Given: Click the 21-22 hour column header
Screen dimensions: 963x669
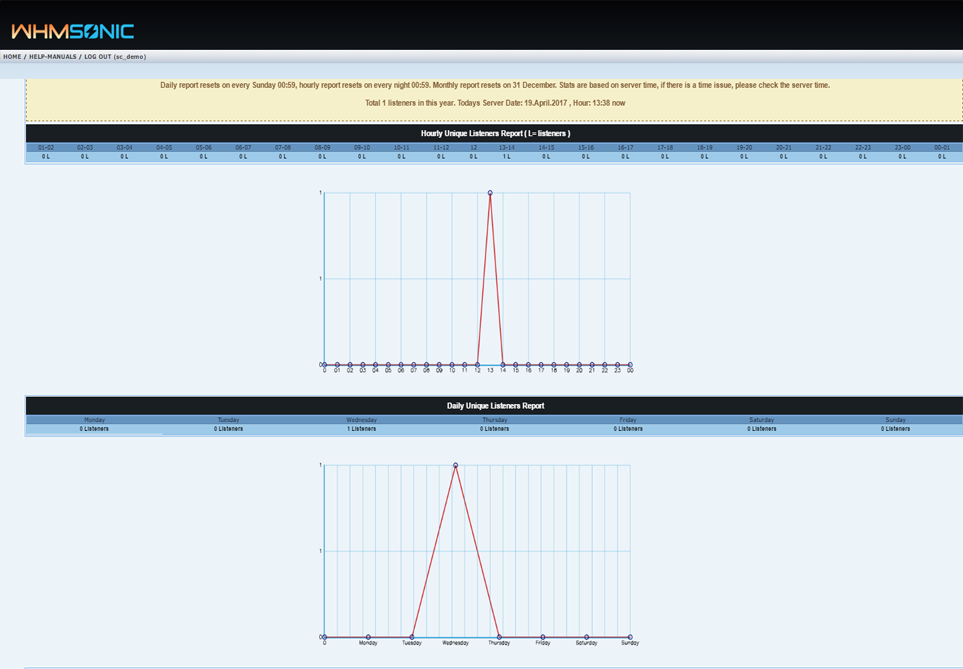Looking at the screenshot, I should point(823,148).
